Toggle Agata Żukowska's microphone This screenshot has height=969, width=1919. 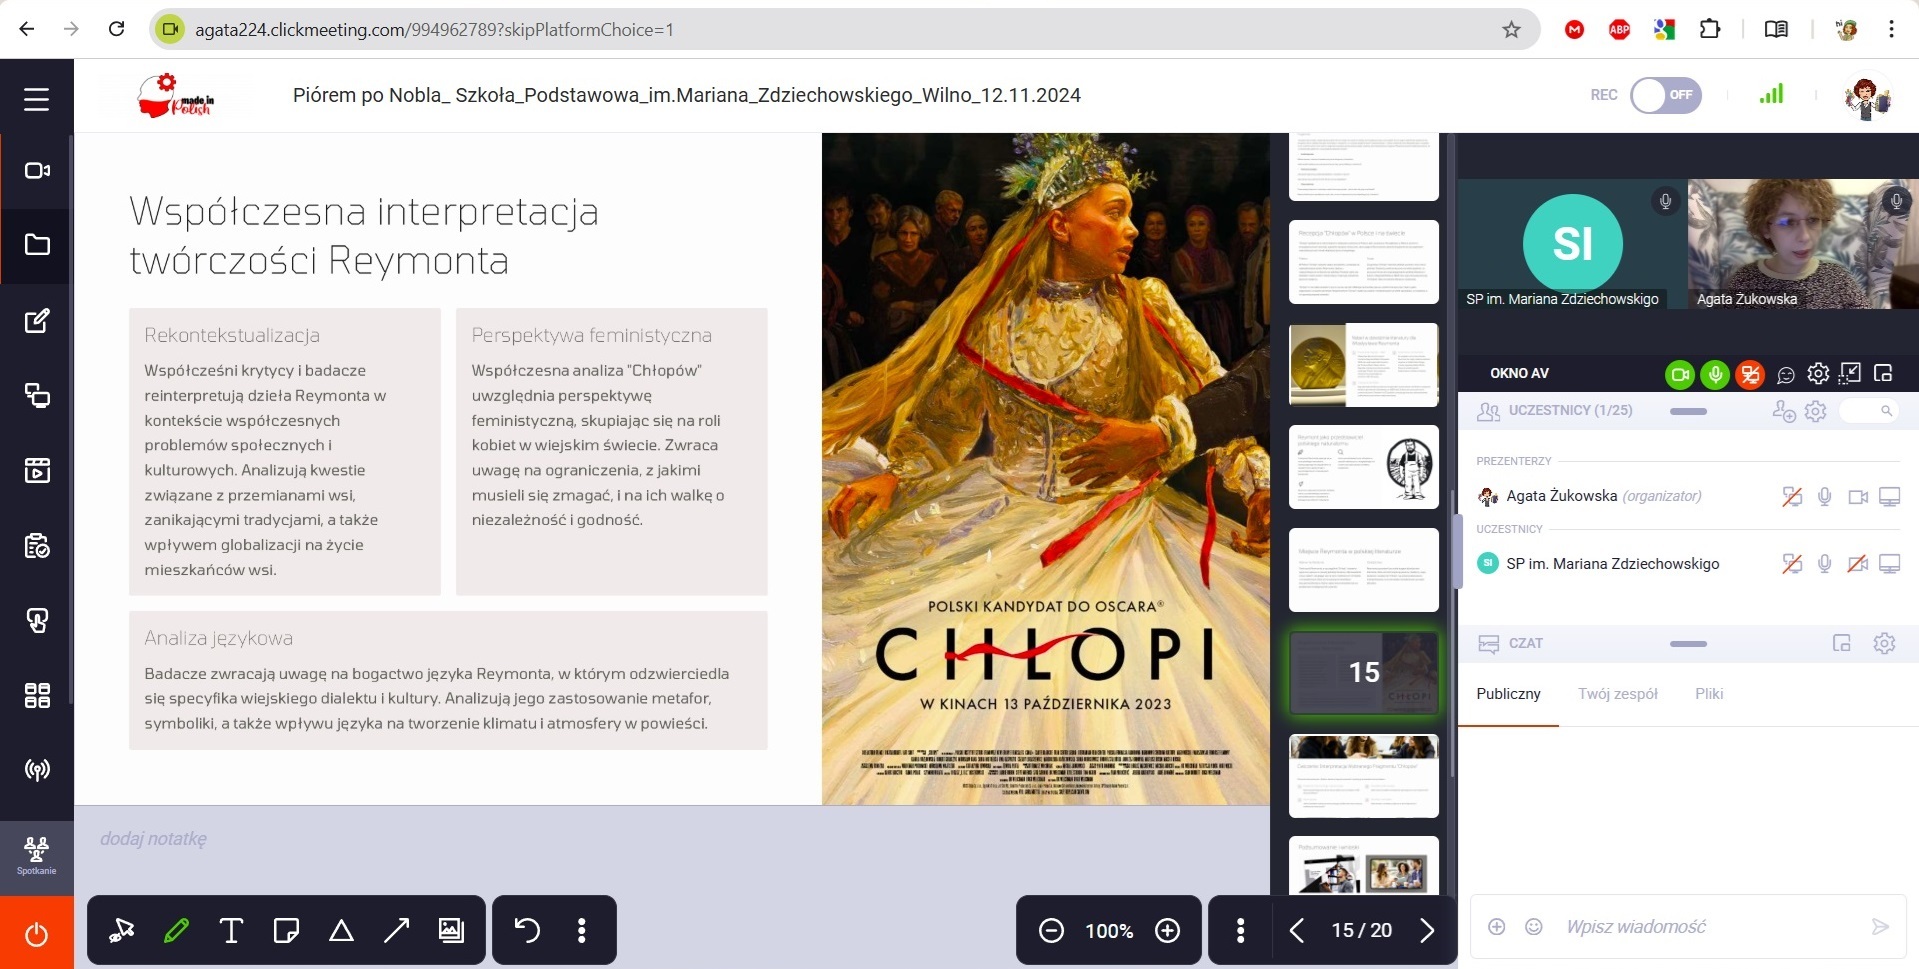(x=1825, y=497)
